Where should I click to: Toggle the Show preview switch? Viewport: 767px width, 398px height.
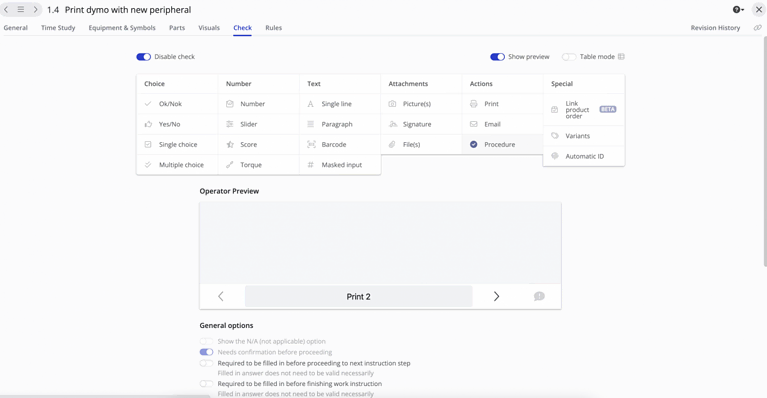point(497,57)
